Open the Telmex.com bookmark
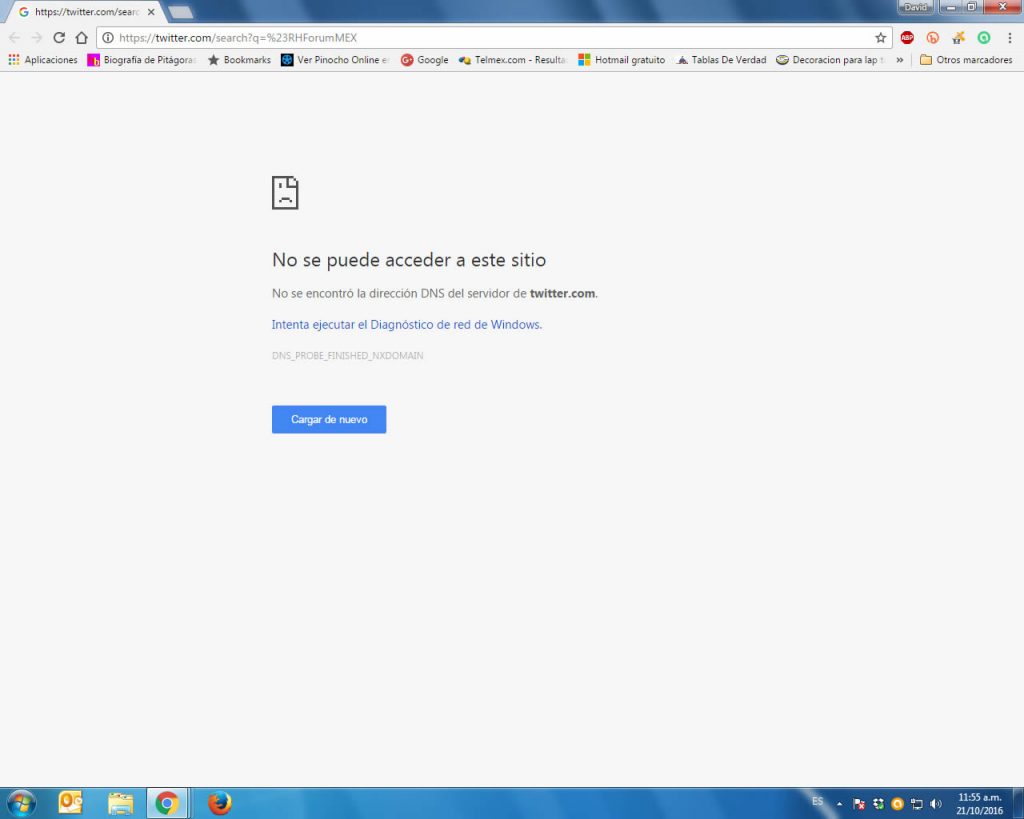Viewport: 1024px width, 819px height. pyautogui.click(x=513, y=59)
